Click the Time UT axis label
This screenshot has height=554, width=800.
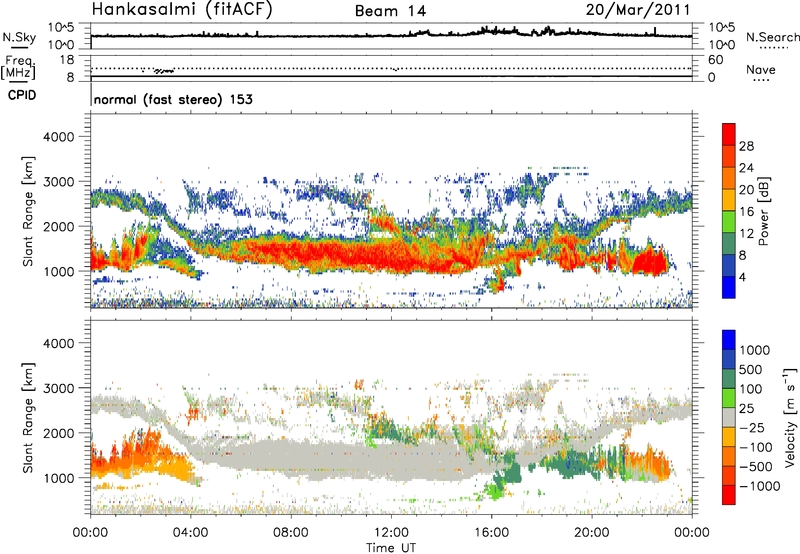(x=391, y=548)
